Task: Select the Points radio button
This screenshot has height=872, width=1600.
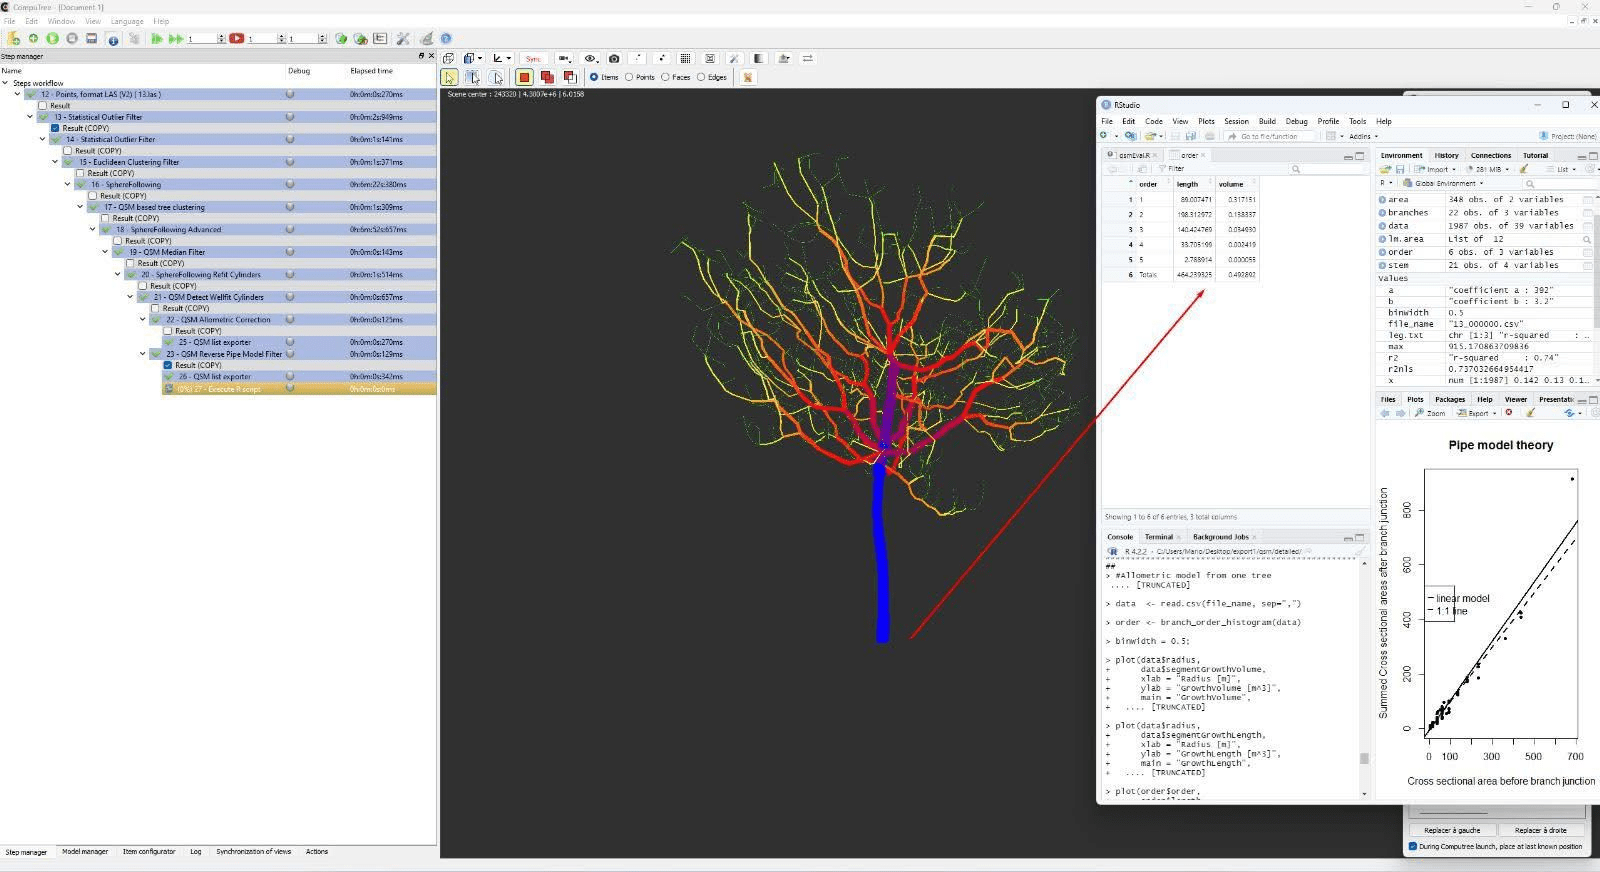Action: click(x=630, y=77)
